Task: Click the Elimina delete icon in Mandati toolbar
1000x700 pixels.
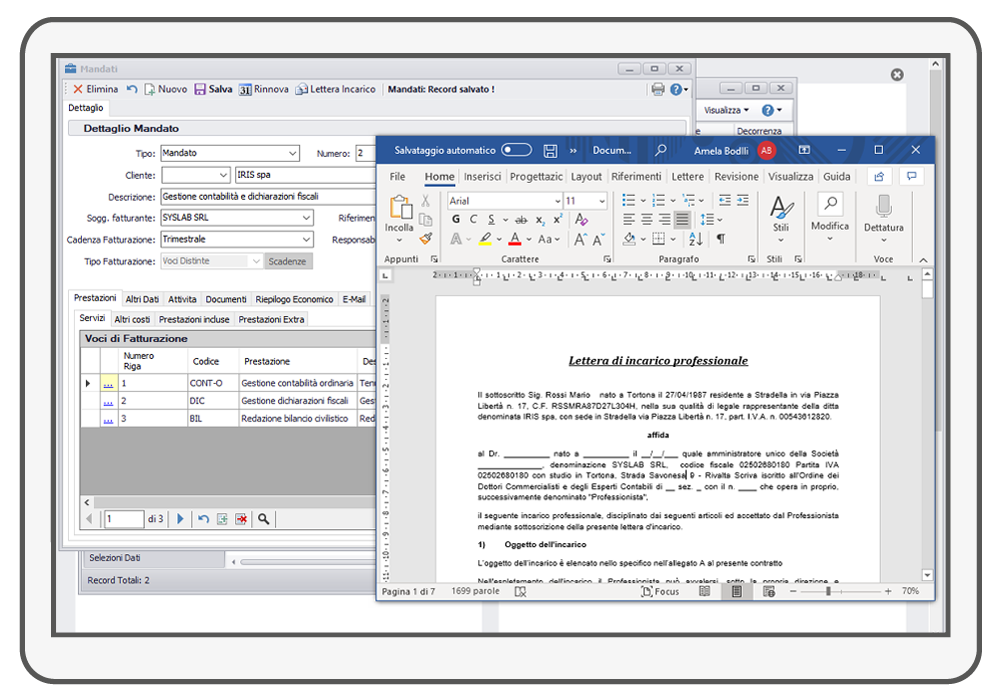Action: [x=78, y=89]
